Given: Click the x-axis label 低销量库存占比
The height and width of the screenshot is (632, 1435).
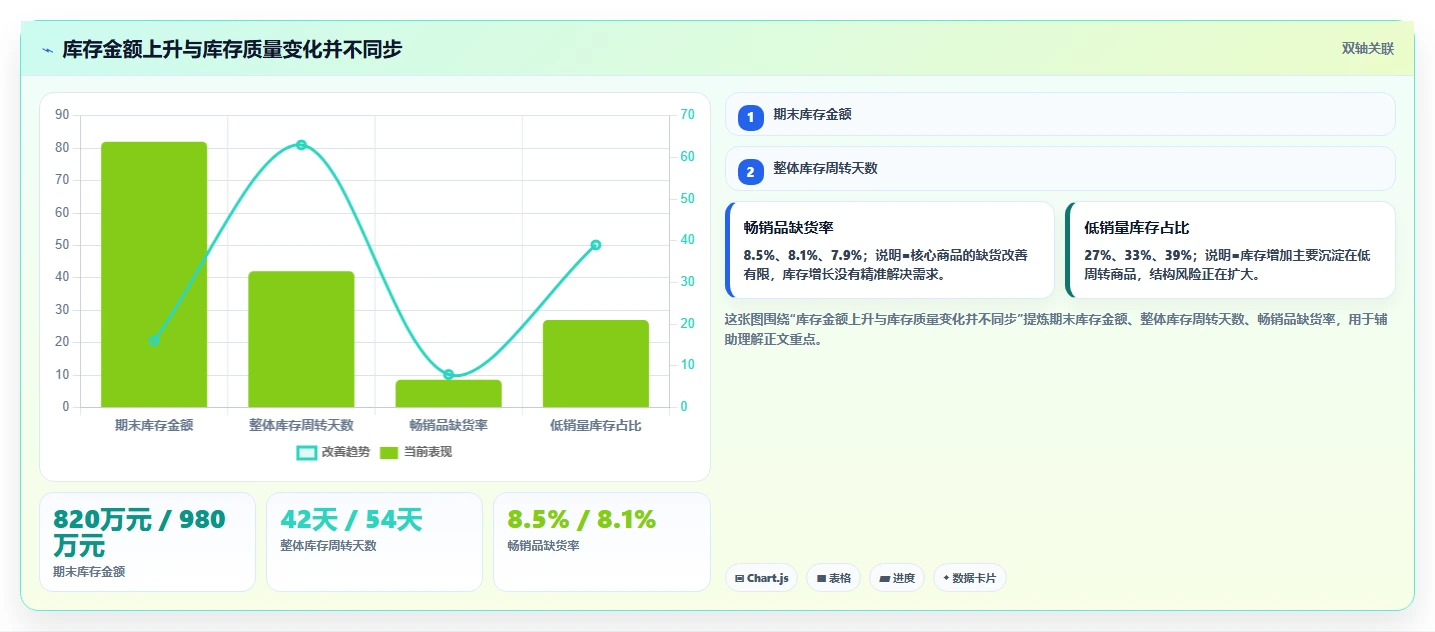Looking at the screenshot, I should pyautogui.click(x=596, y=425).
